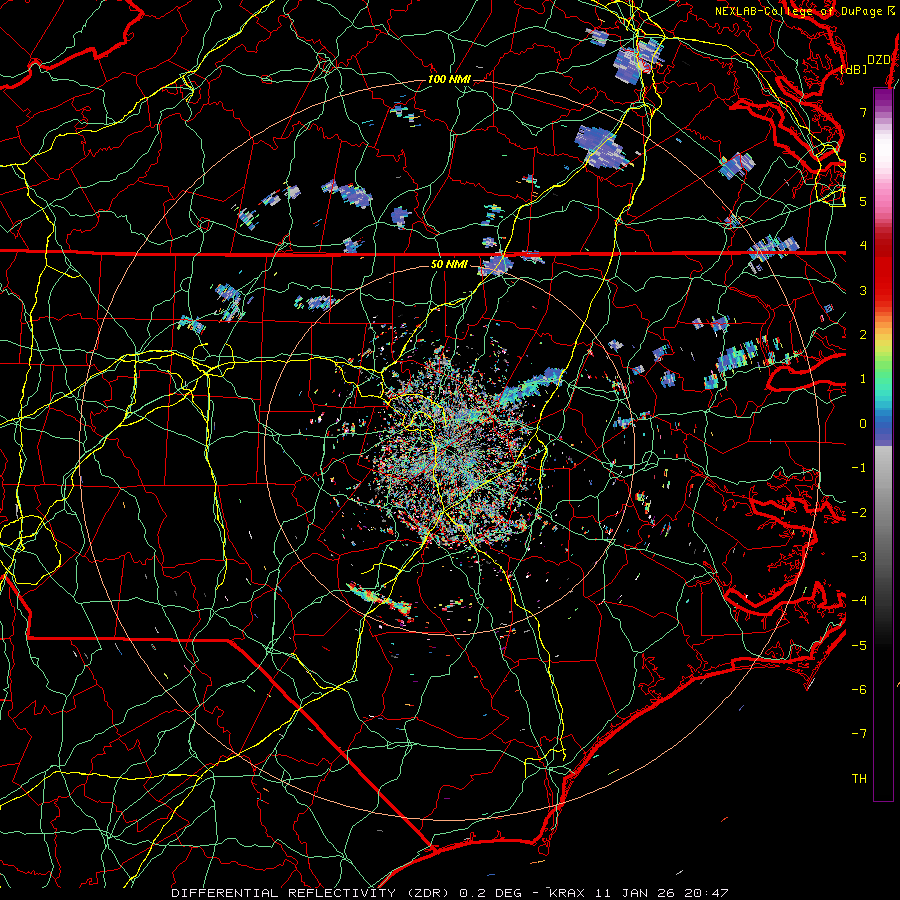Click the 7 value on the scale
Image resolution: width=900 pixels, height=900 pixels.
863,112
